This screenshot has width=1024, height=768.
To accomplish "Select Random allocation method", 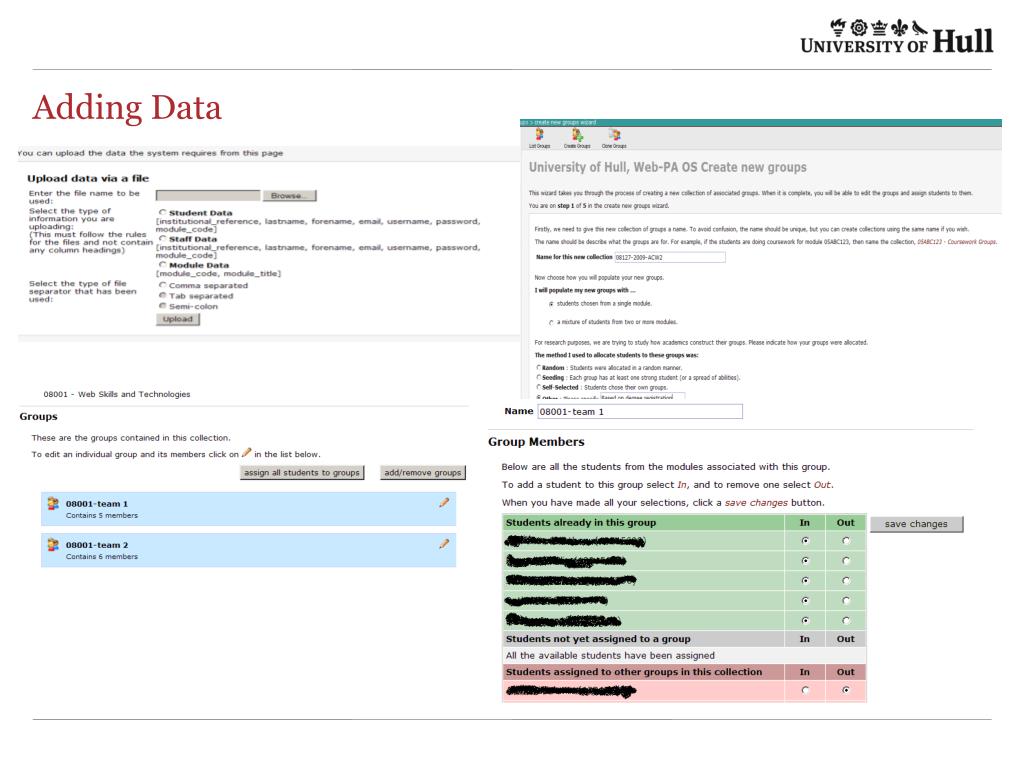I will [539, 368].
